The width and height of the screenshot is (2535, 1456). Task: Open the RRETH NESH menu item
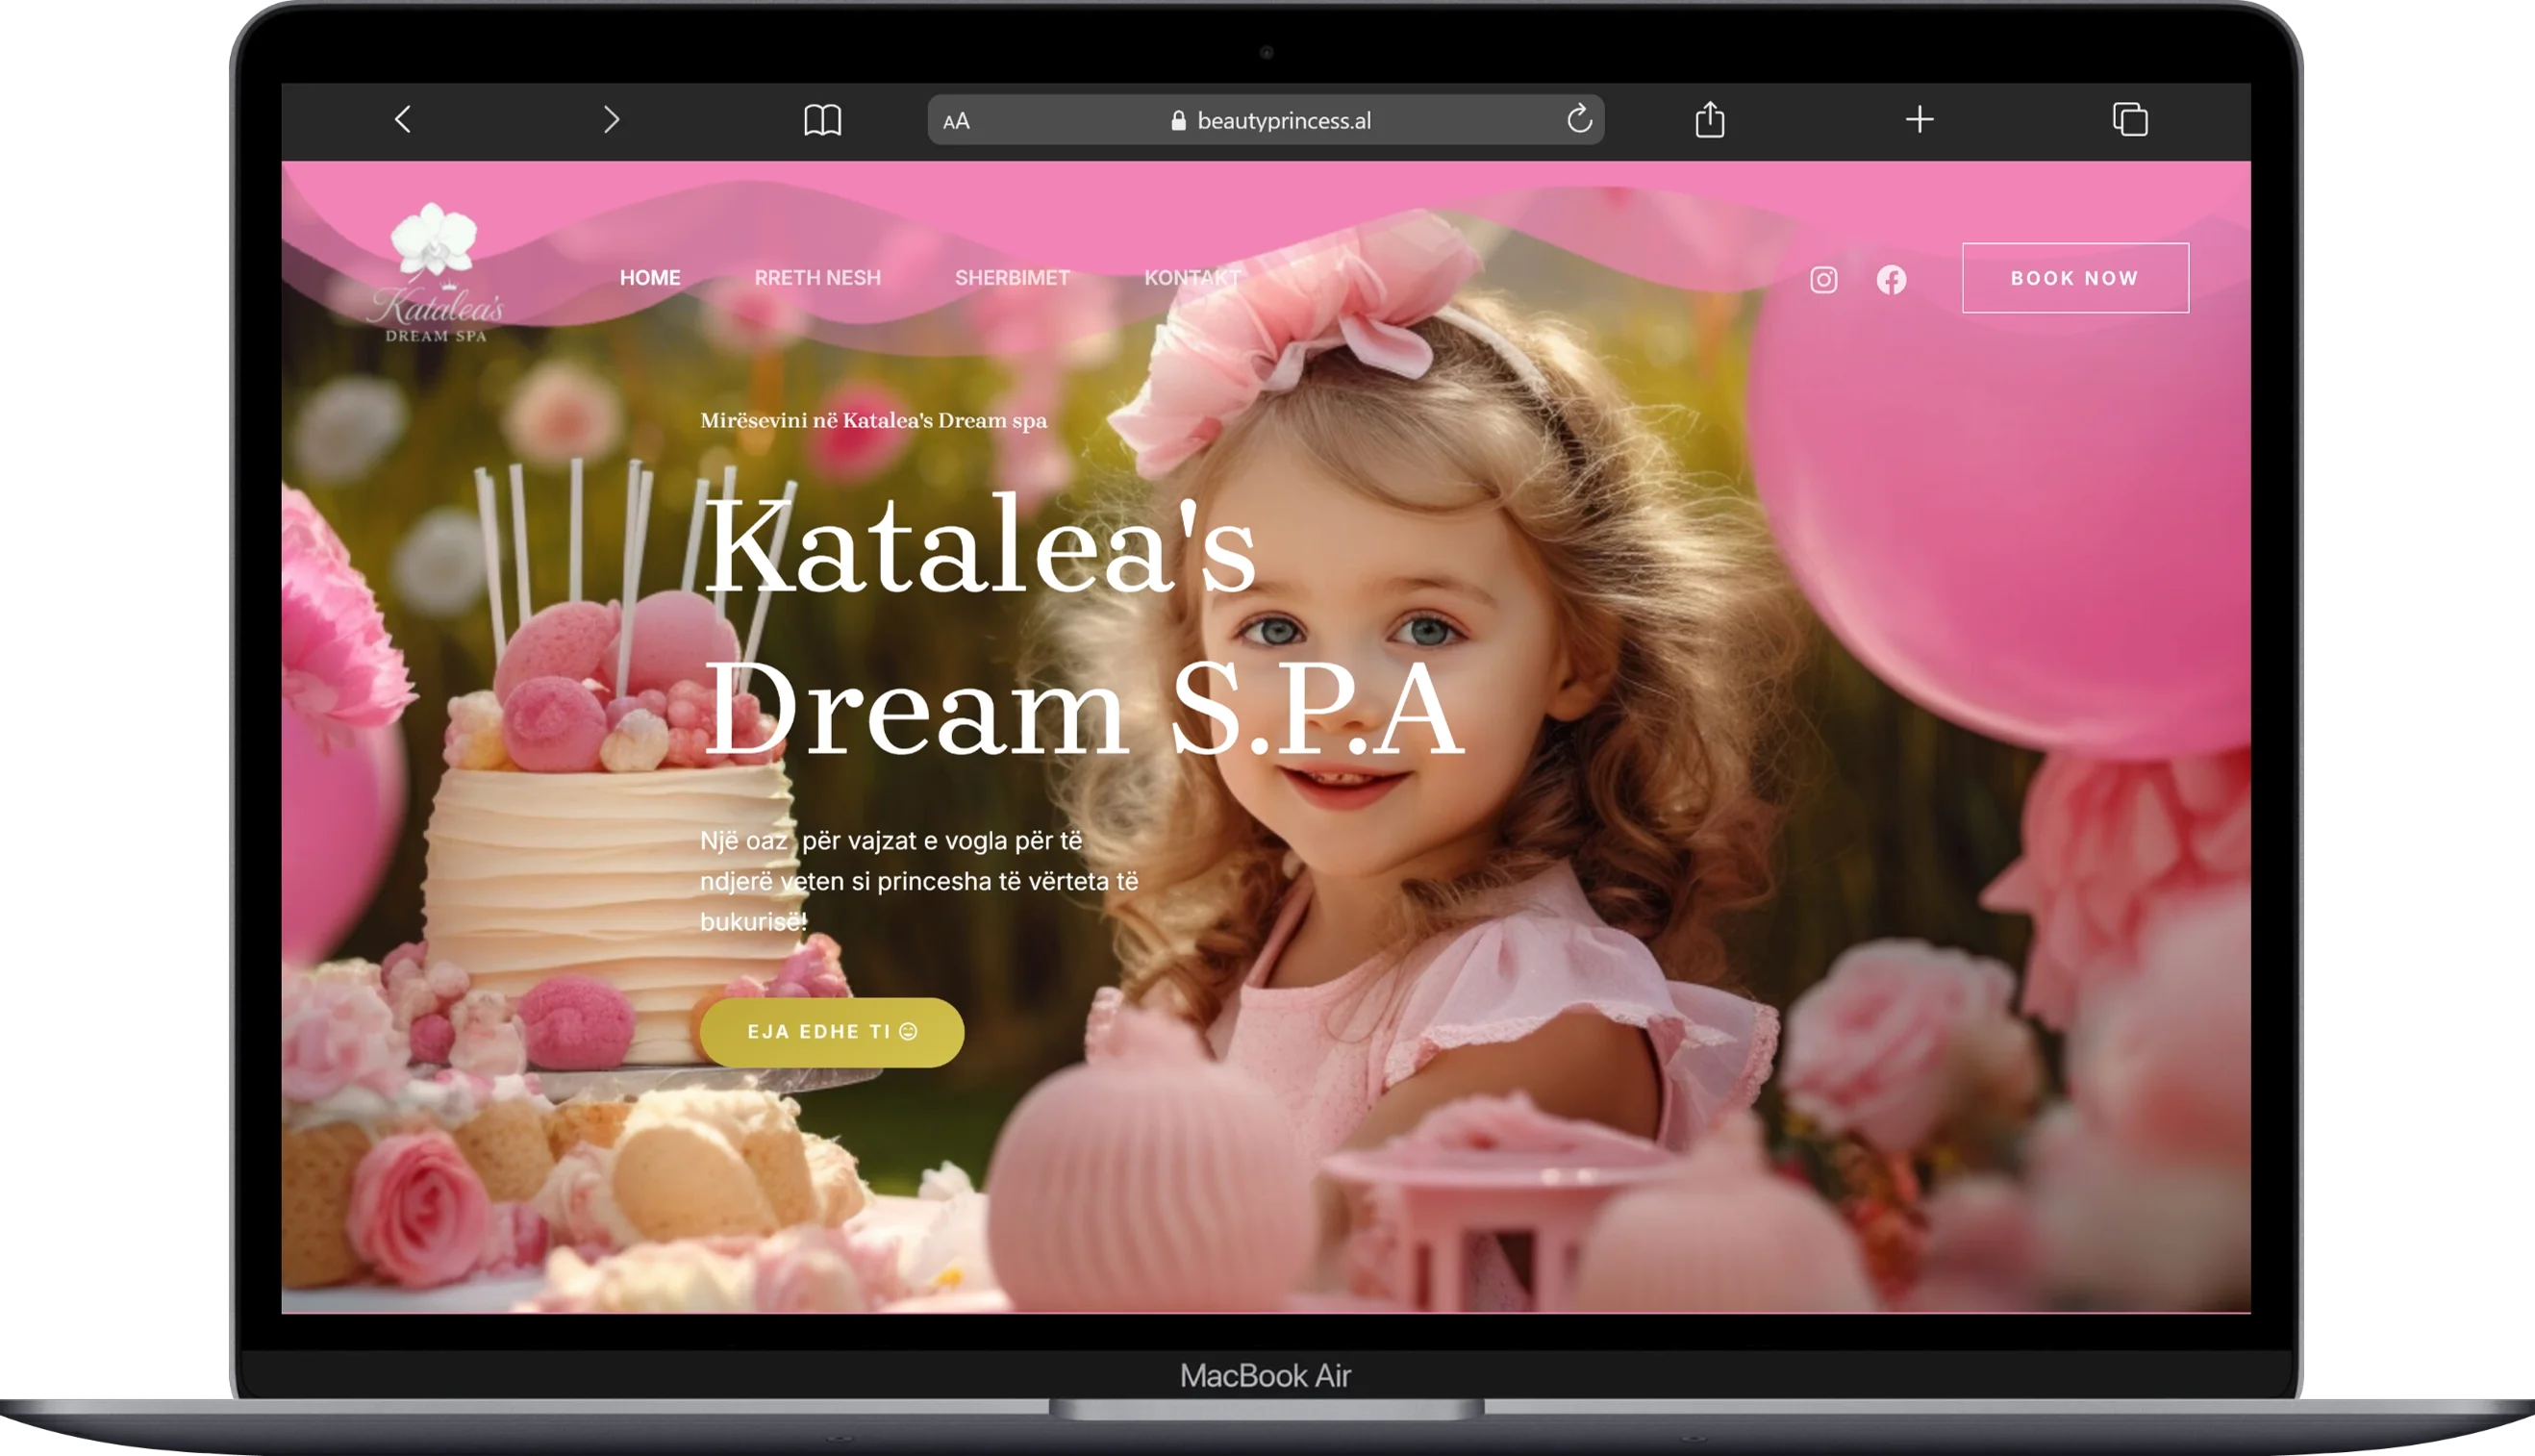point(817,278)
